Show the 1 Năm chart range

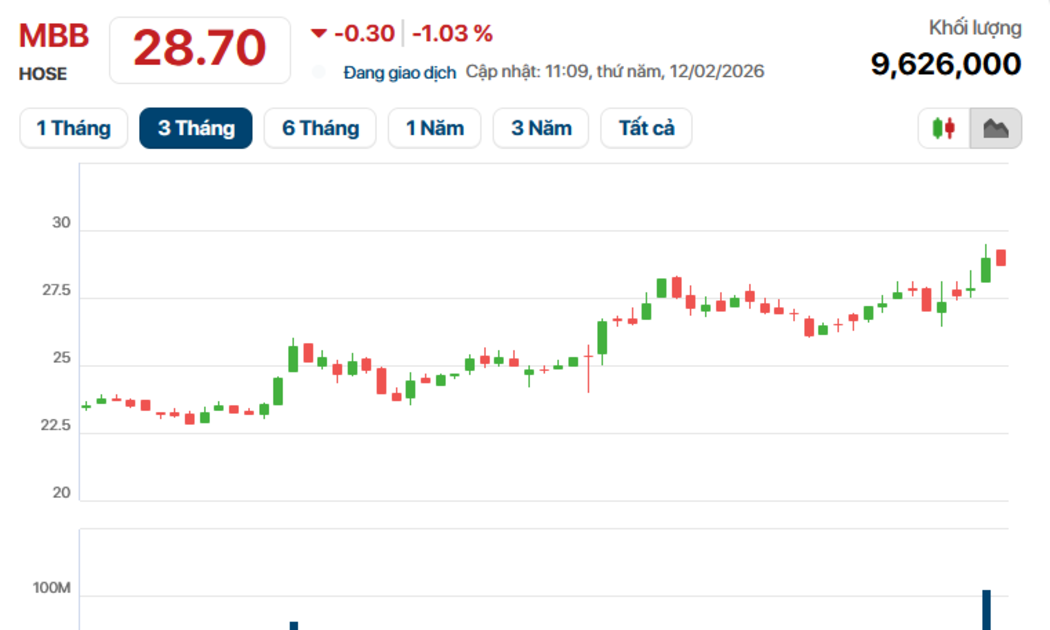435,128
